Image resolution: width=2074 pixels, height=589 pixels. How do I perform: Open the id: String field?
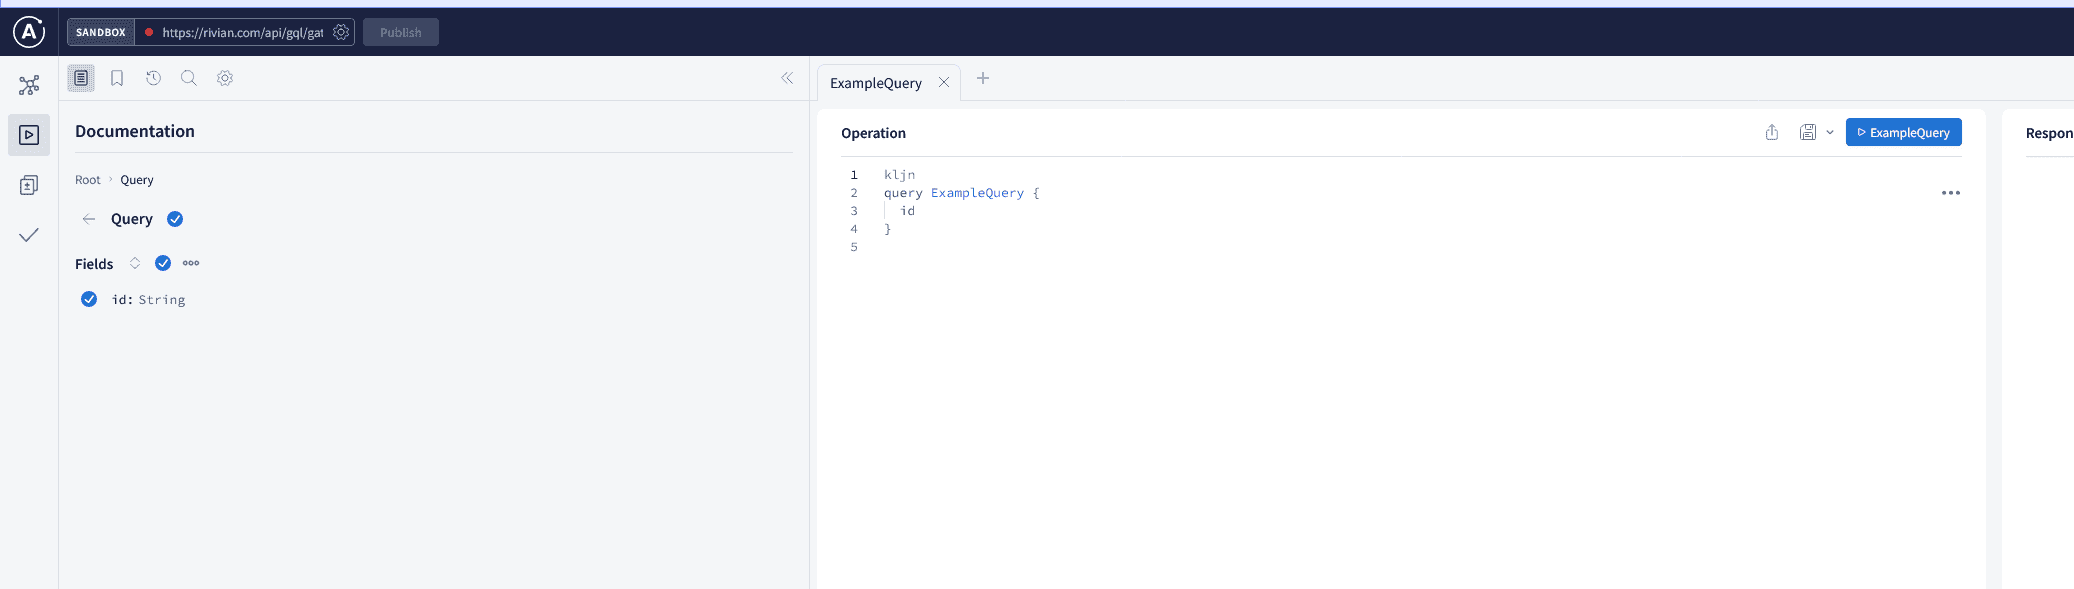coord(149,300)
